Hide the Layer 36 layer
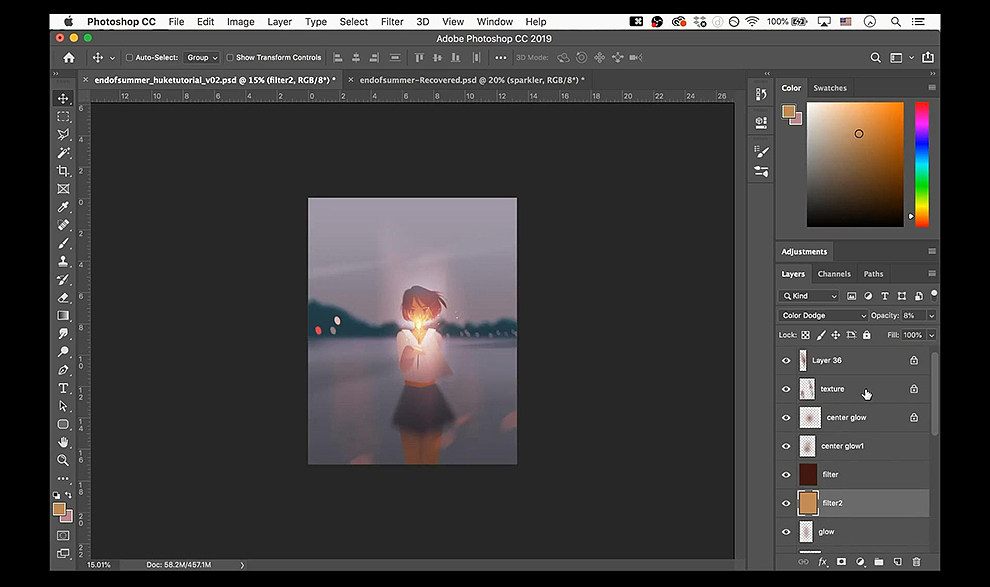990x587 pixels. [786, 360]
